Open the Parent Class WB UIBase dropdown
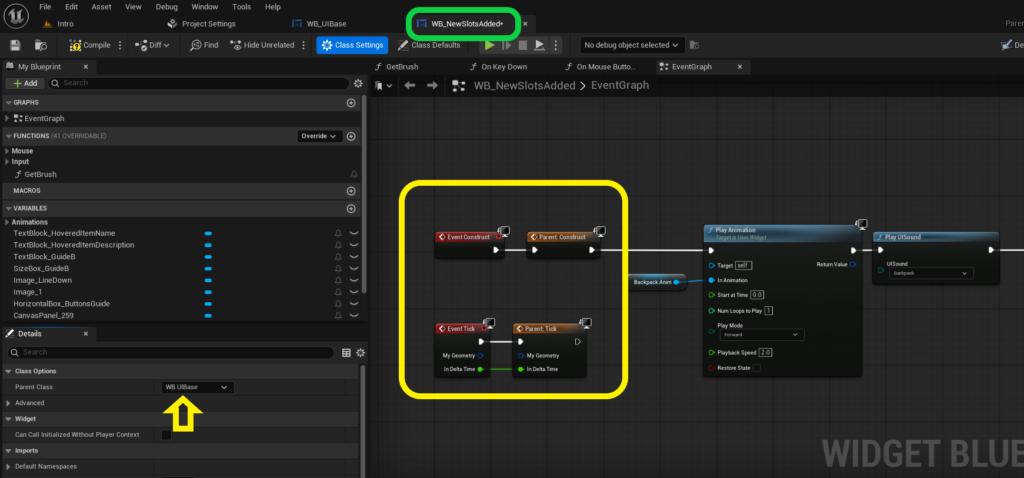This screenshot has height=478, width=1024. click(197, 387)
